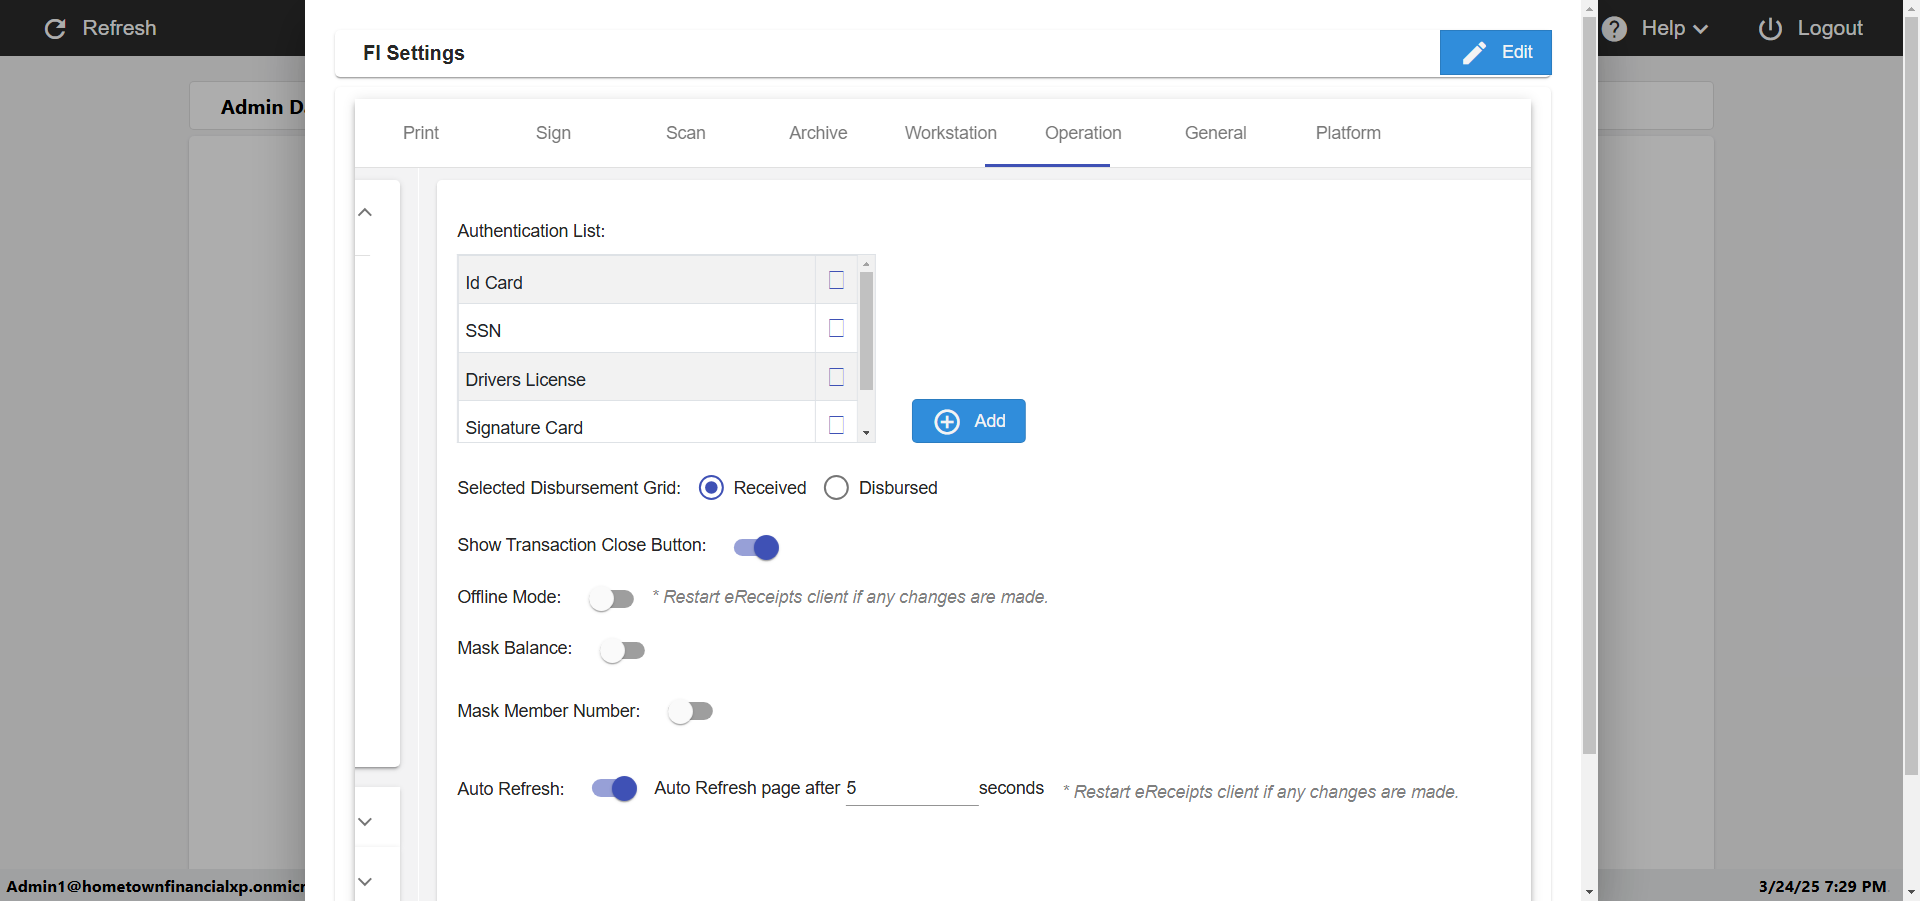Screen dimensions: 1920x901
Task: Open the Platform tab
Action: tap(1347, 133)
